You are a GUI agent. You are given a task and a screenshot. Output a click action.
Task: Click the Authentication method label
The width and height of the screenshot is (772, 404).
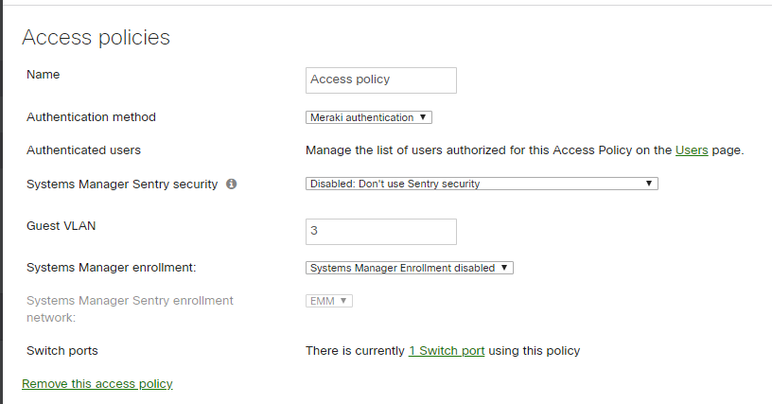coord(91,117)
